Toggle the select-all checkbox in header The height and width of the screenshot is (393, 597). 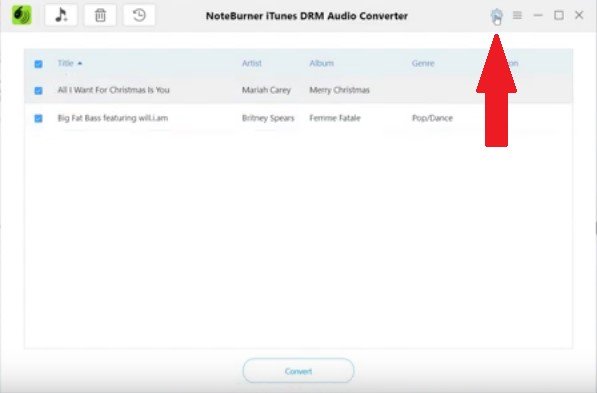coord(38,64)
